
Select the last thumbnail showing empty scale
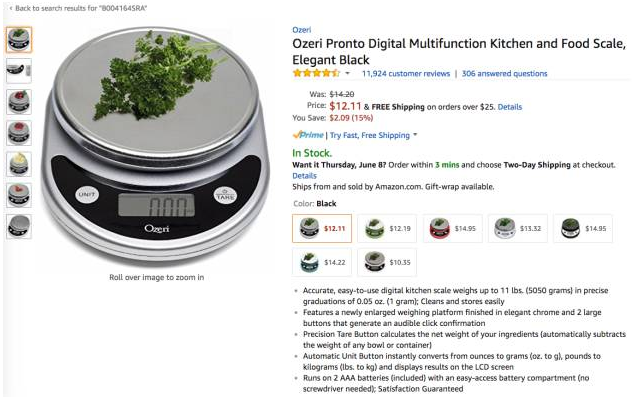click(x=19, y=226)
